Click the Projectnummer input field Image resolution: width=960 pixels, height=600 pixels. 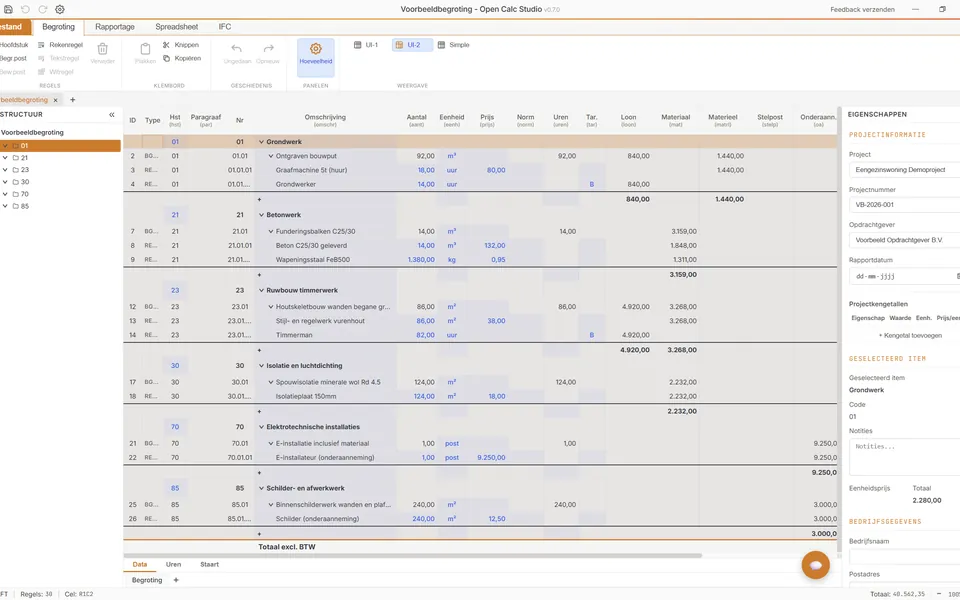click(x=905, y=205)
